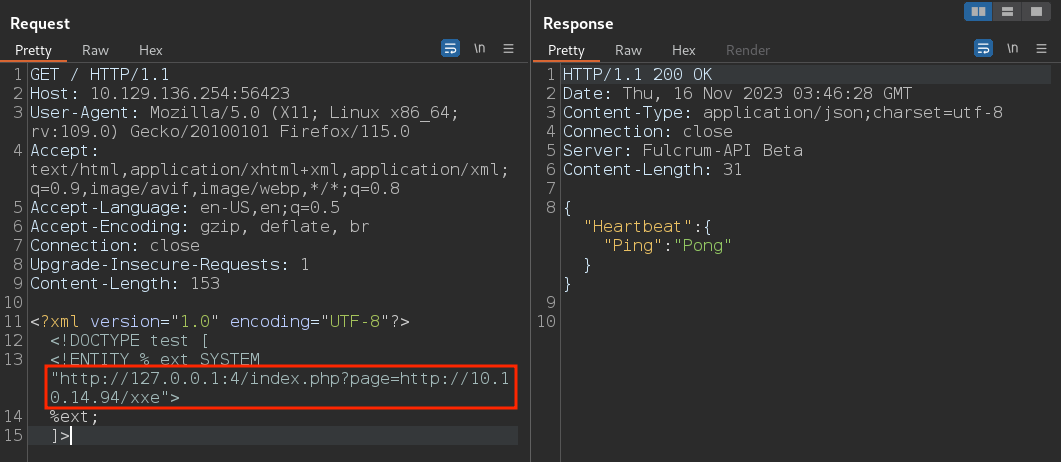Switch to Request Hex tab

click(x=151, y=50)
